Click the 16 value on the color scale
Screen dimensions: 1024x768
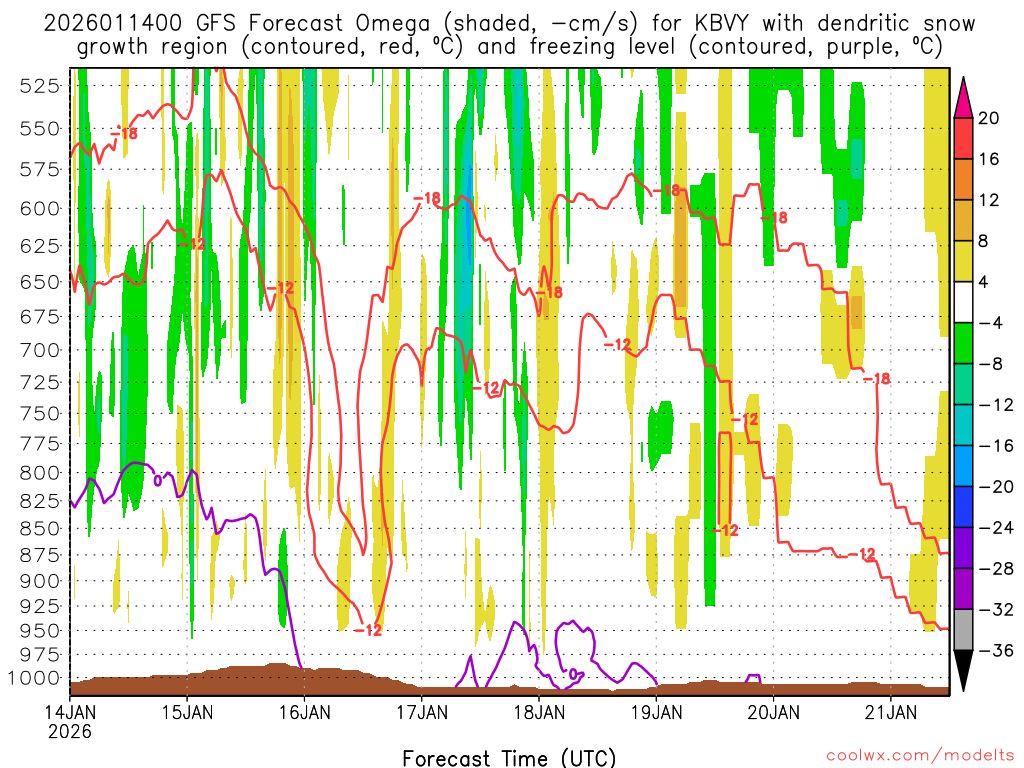pyautogui.click(x=989, y=159)
